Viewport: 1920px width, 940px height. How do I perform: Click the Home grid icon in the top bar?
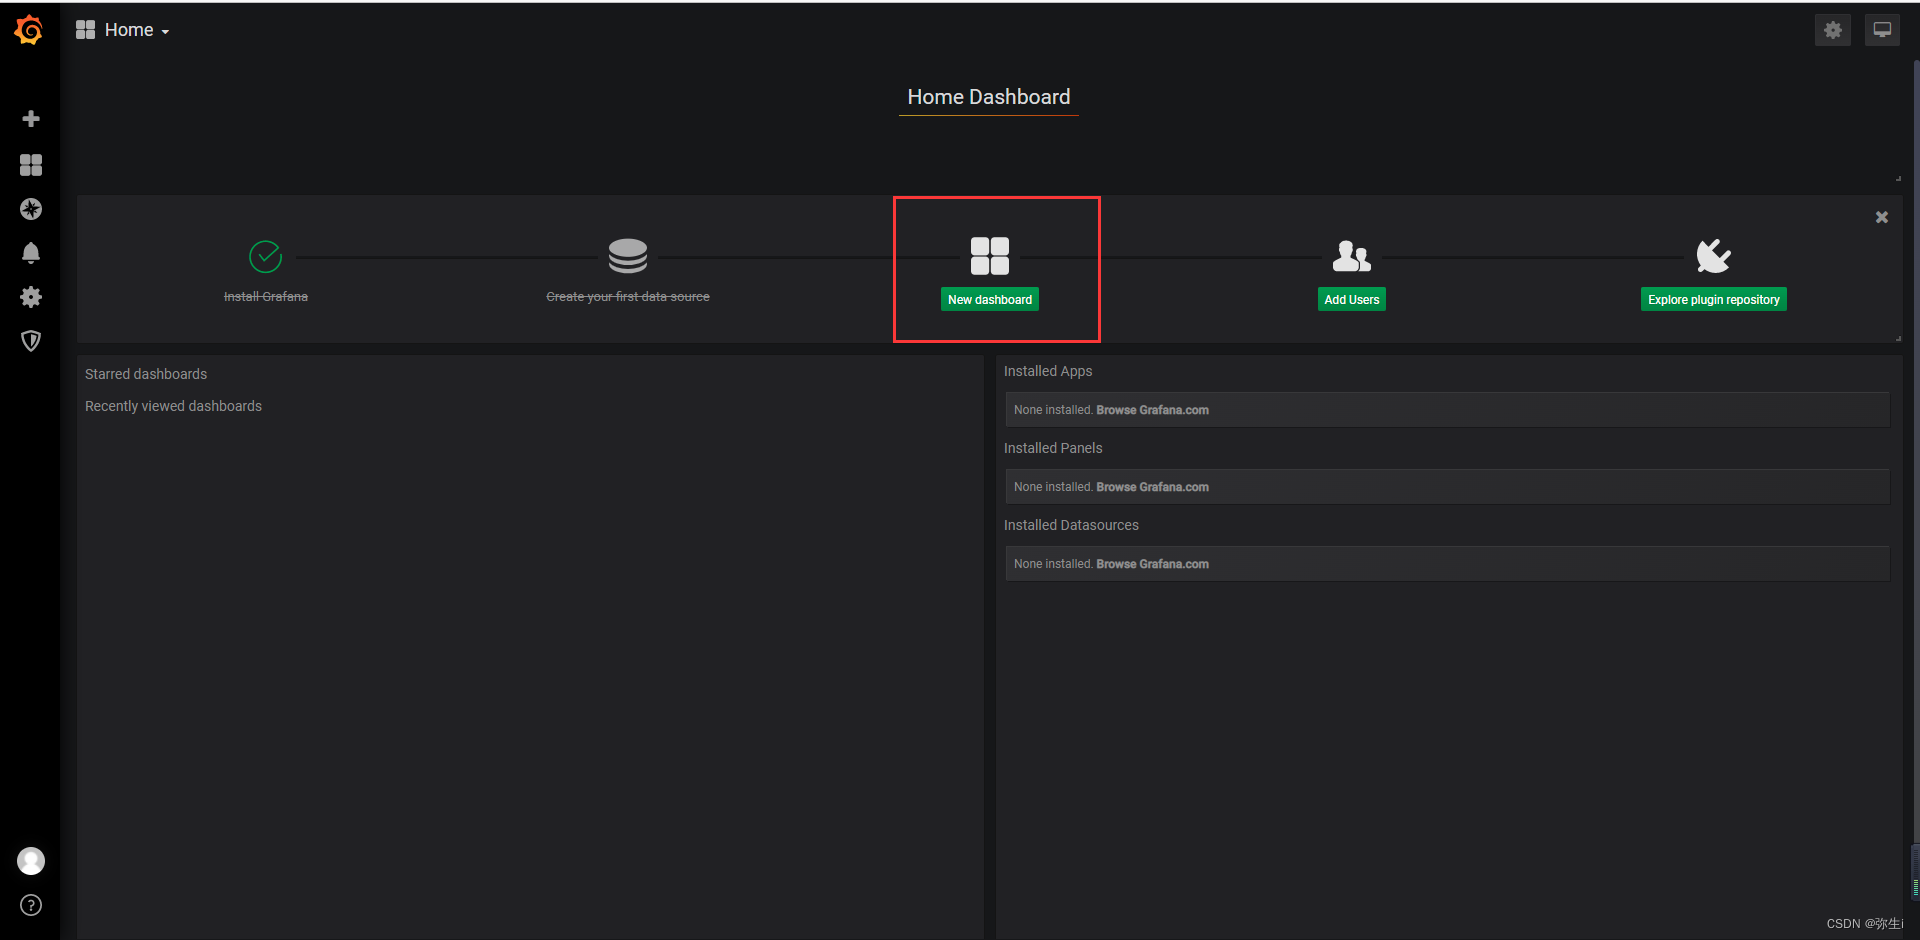[x=85, y=30]
